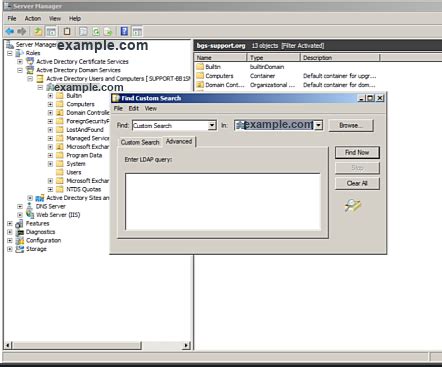
Task: Click the tree pane horizontal scrollbar
Action: point(76,345)
